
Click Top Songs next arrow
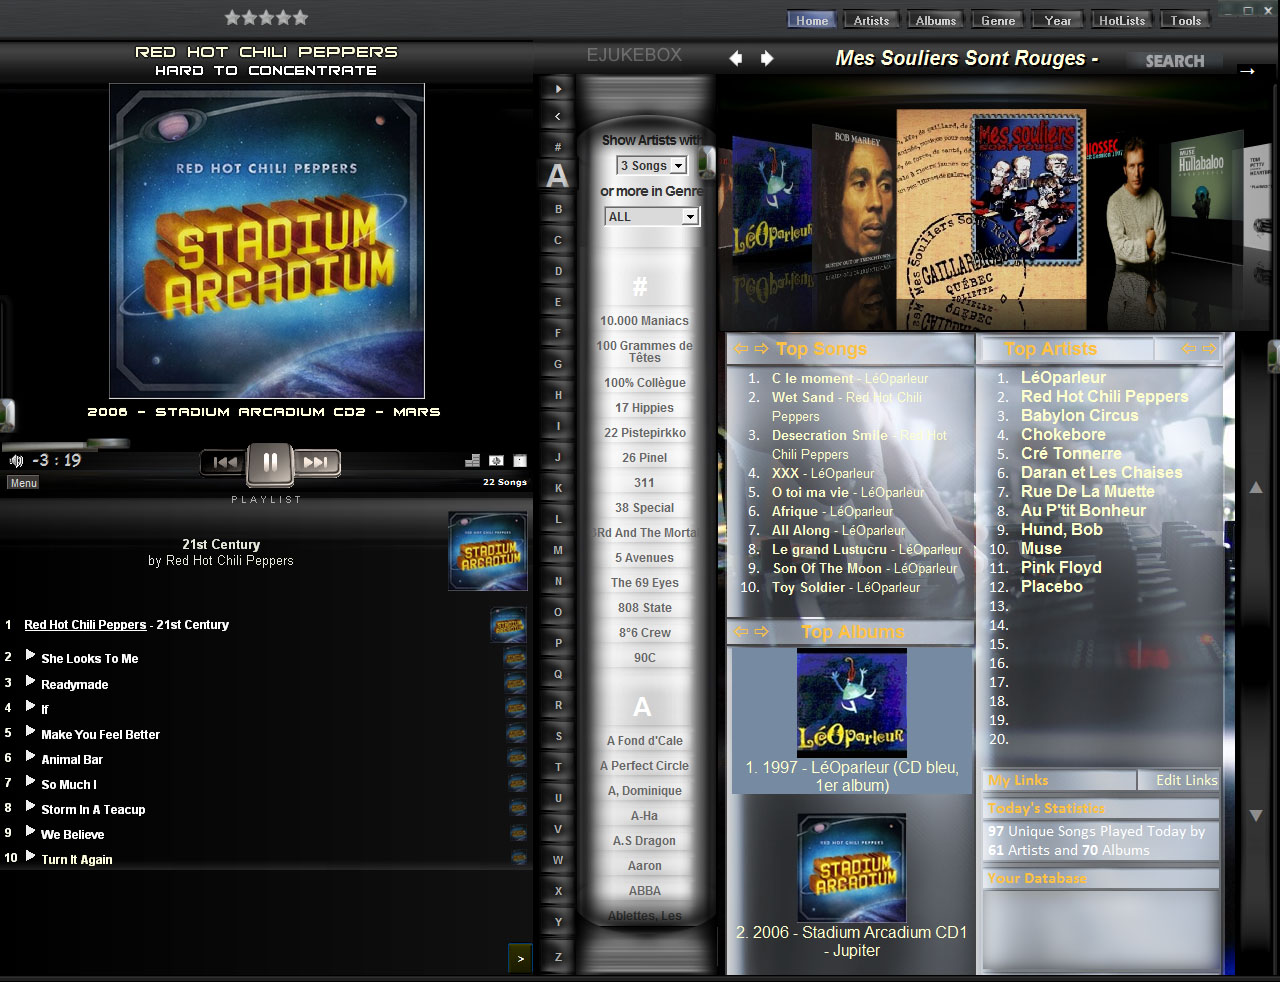tap(761, 349)
